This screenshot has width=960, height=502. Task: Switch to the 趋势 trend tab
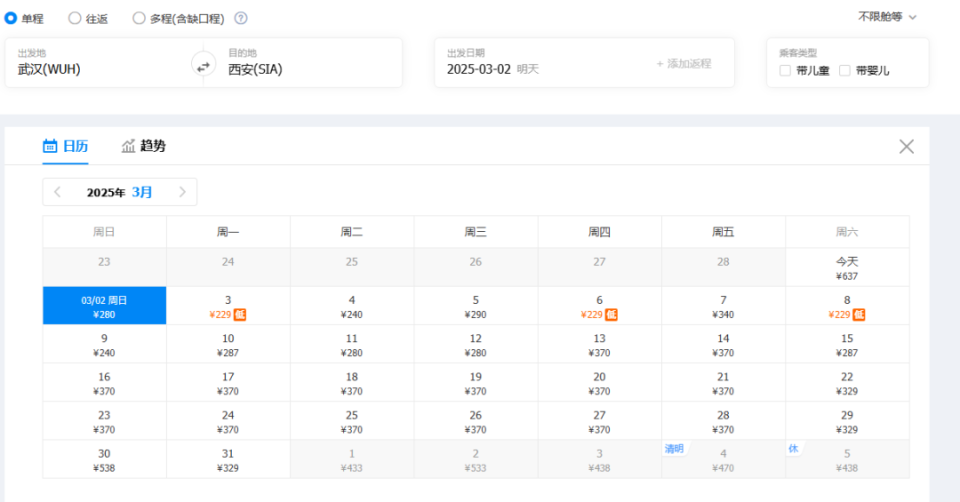144,146
